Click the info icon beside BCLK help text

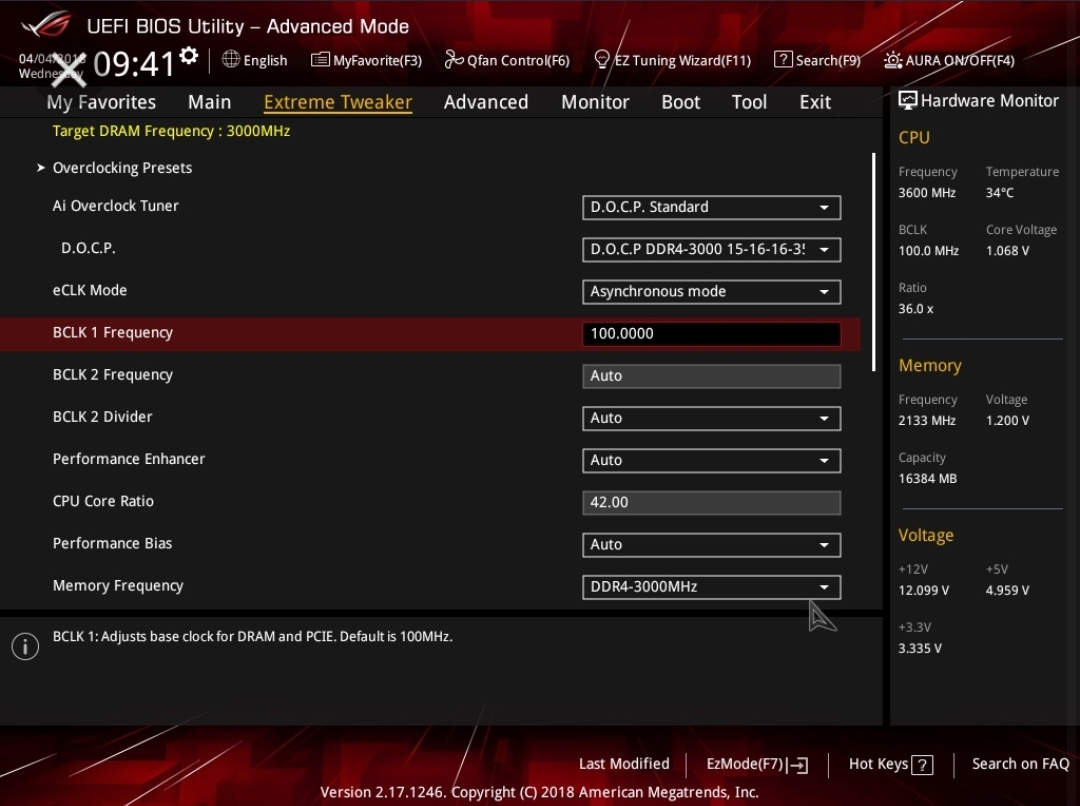(25, 646)
